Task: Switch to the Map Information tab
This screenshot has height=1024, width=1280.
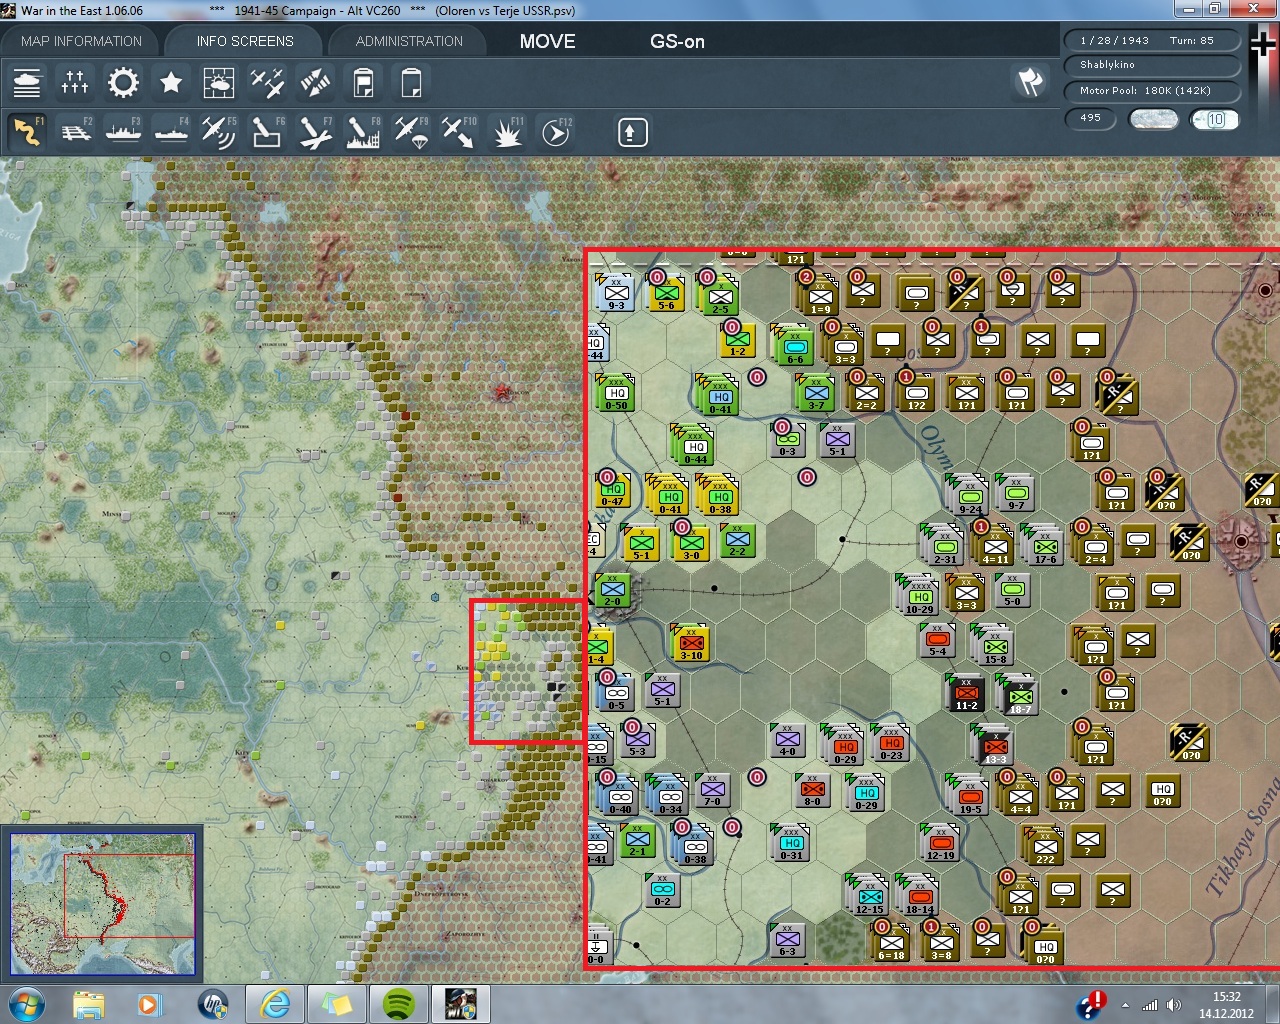Action: click(81, 41)
